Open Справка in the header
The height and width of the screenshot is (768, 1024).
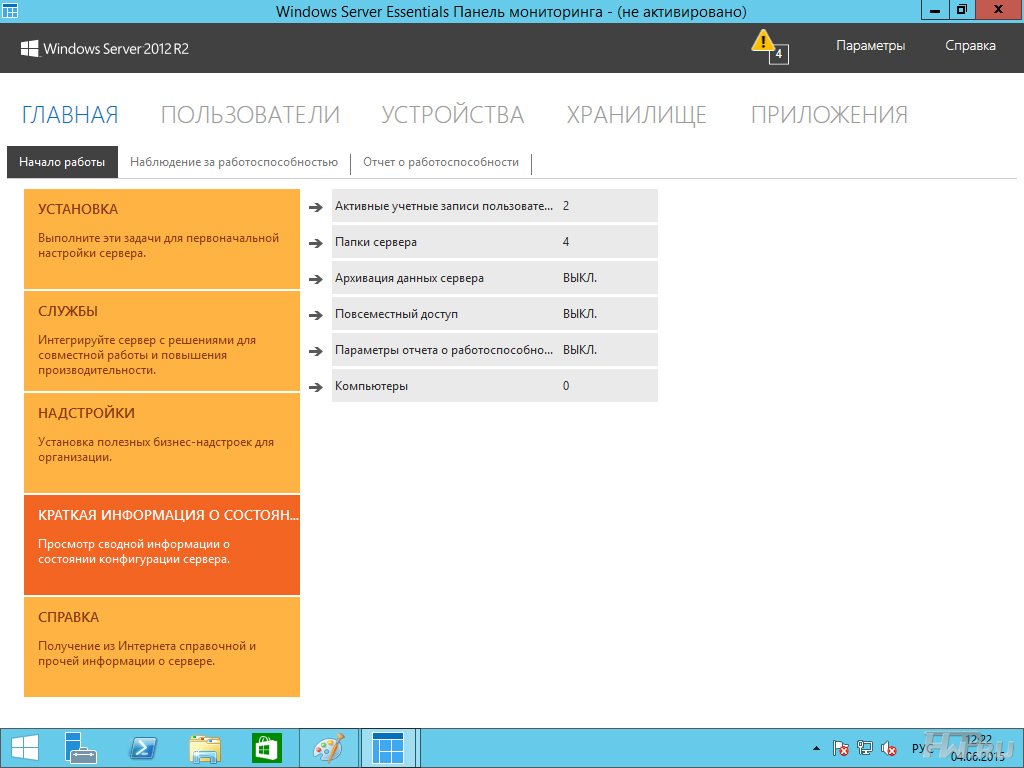pos(970,46)
